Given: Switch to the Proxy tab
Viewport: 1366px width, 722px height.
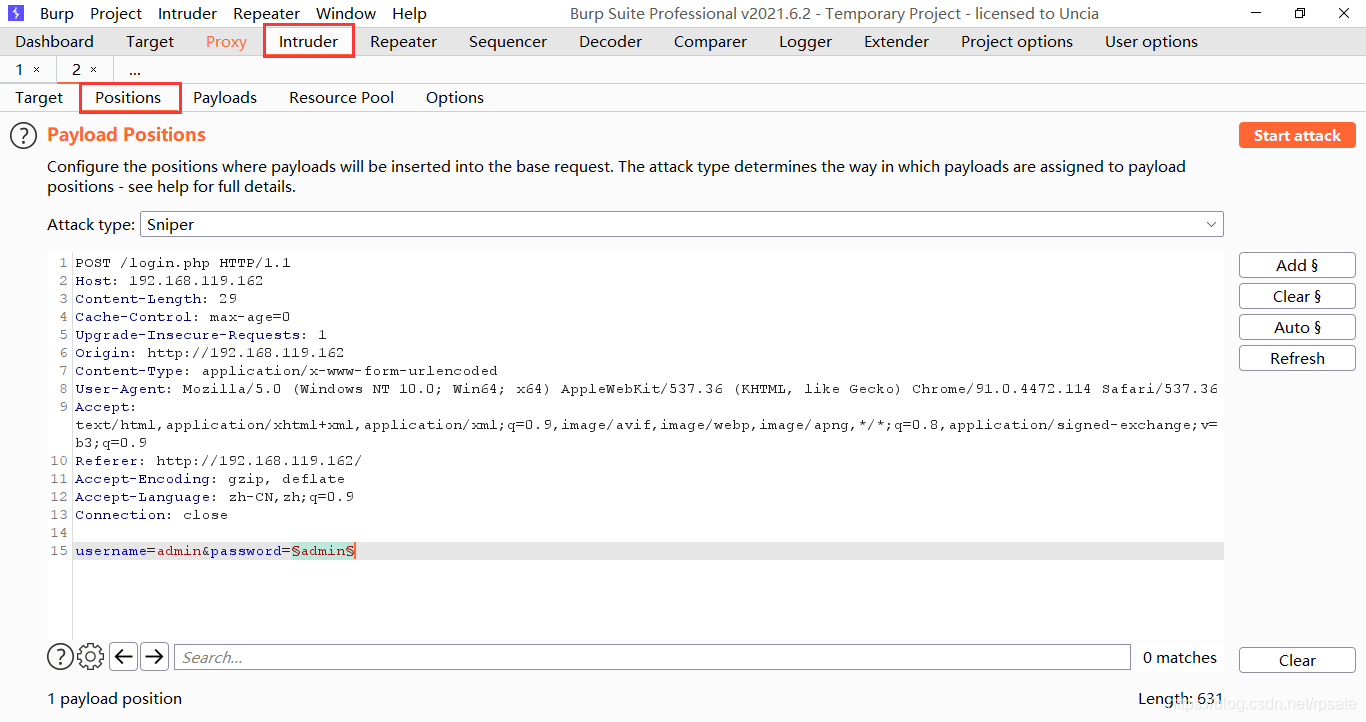Looking at the screenshot, I should tap(226, 42).
